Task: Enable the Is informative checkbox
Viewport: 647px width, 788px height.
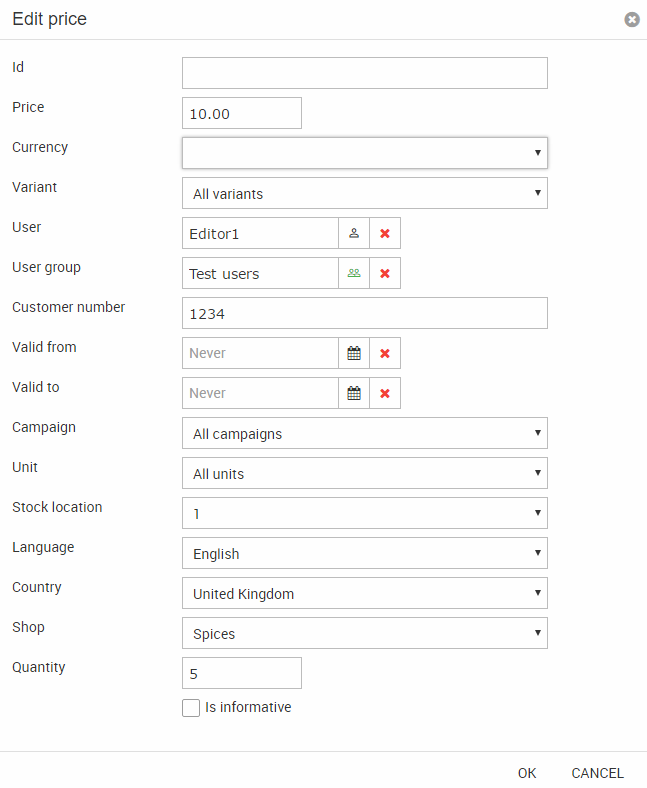Action: [191, 708]
